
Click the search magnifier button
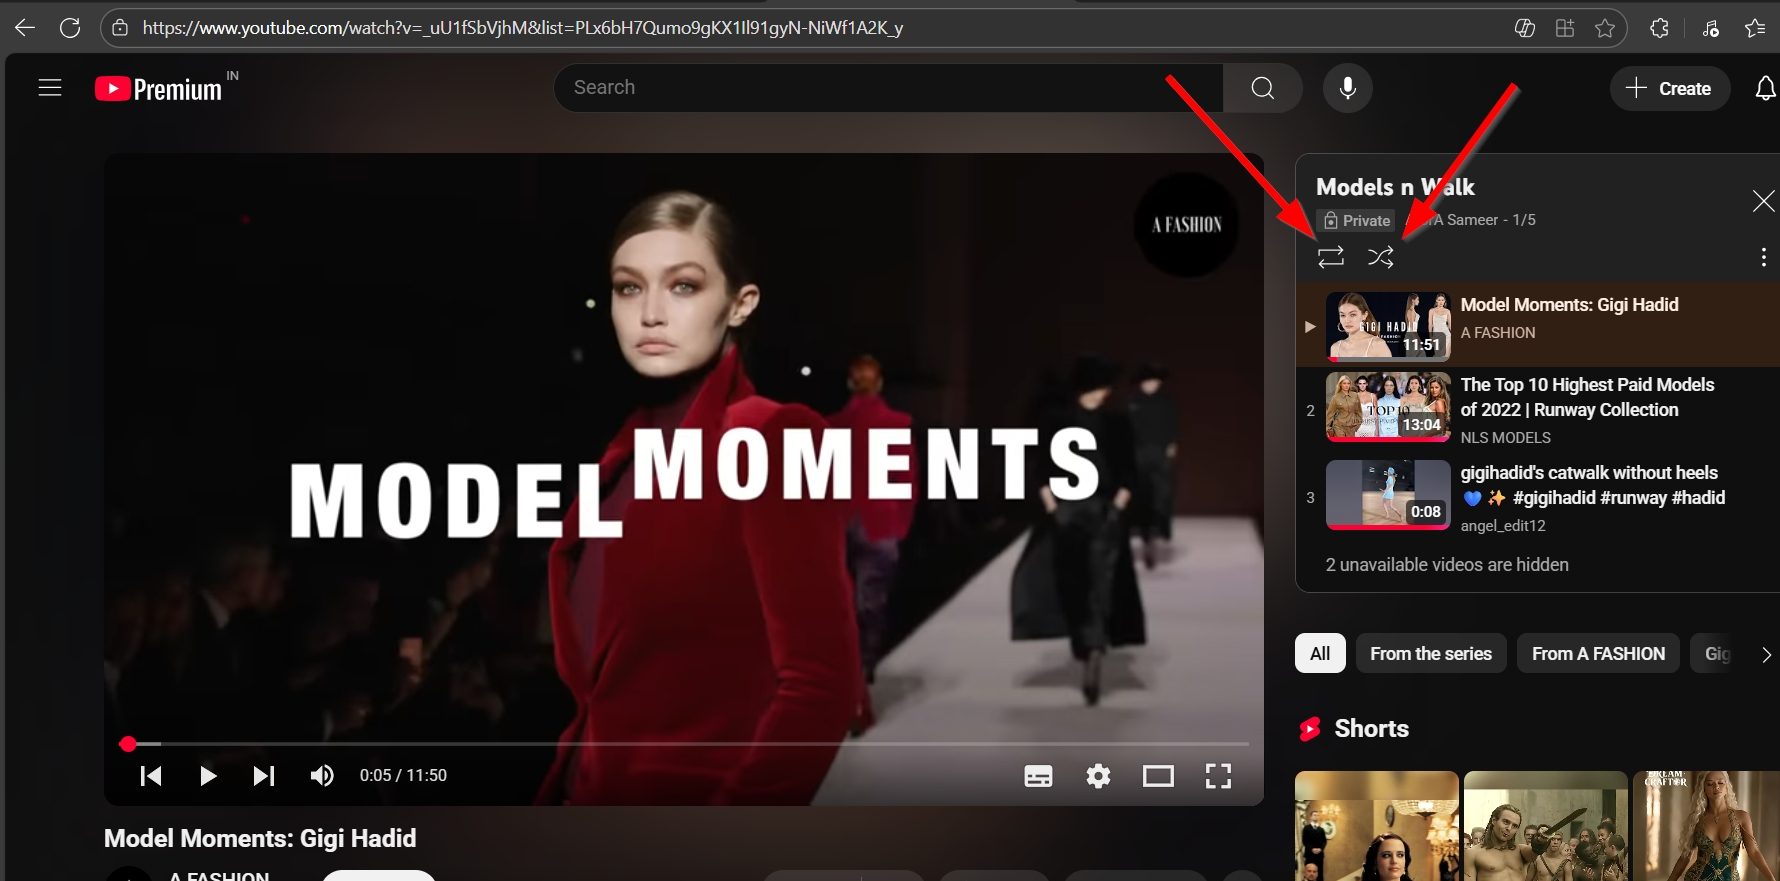point(1263,88)
